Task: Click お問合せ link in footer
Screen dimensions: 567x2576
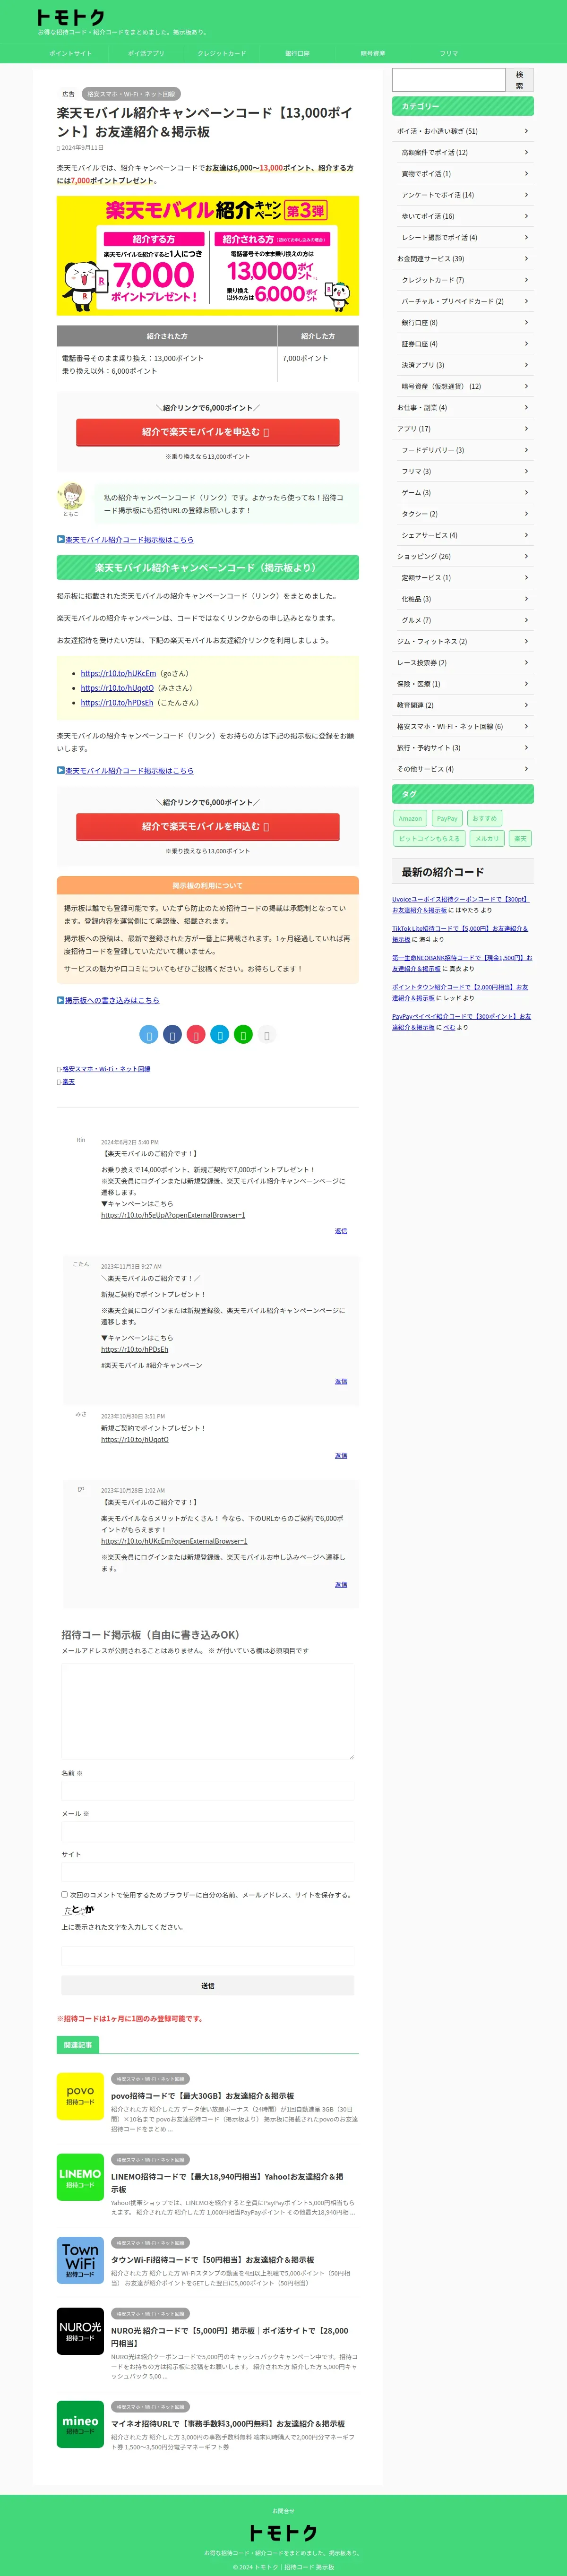Action: tap(283, 2510)
